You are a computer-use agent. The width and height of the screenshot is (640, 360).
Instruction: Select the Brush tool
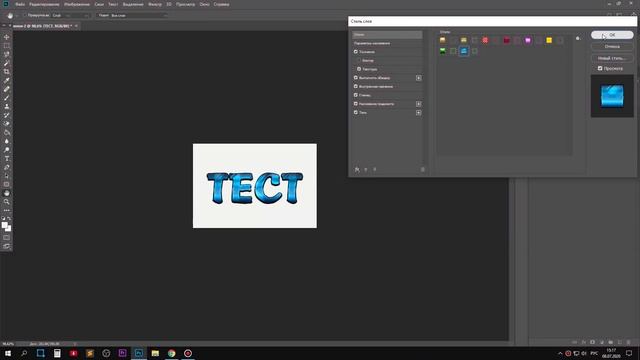click(7, 98)
